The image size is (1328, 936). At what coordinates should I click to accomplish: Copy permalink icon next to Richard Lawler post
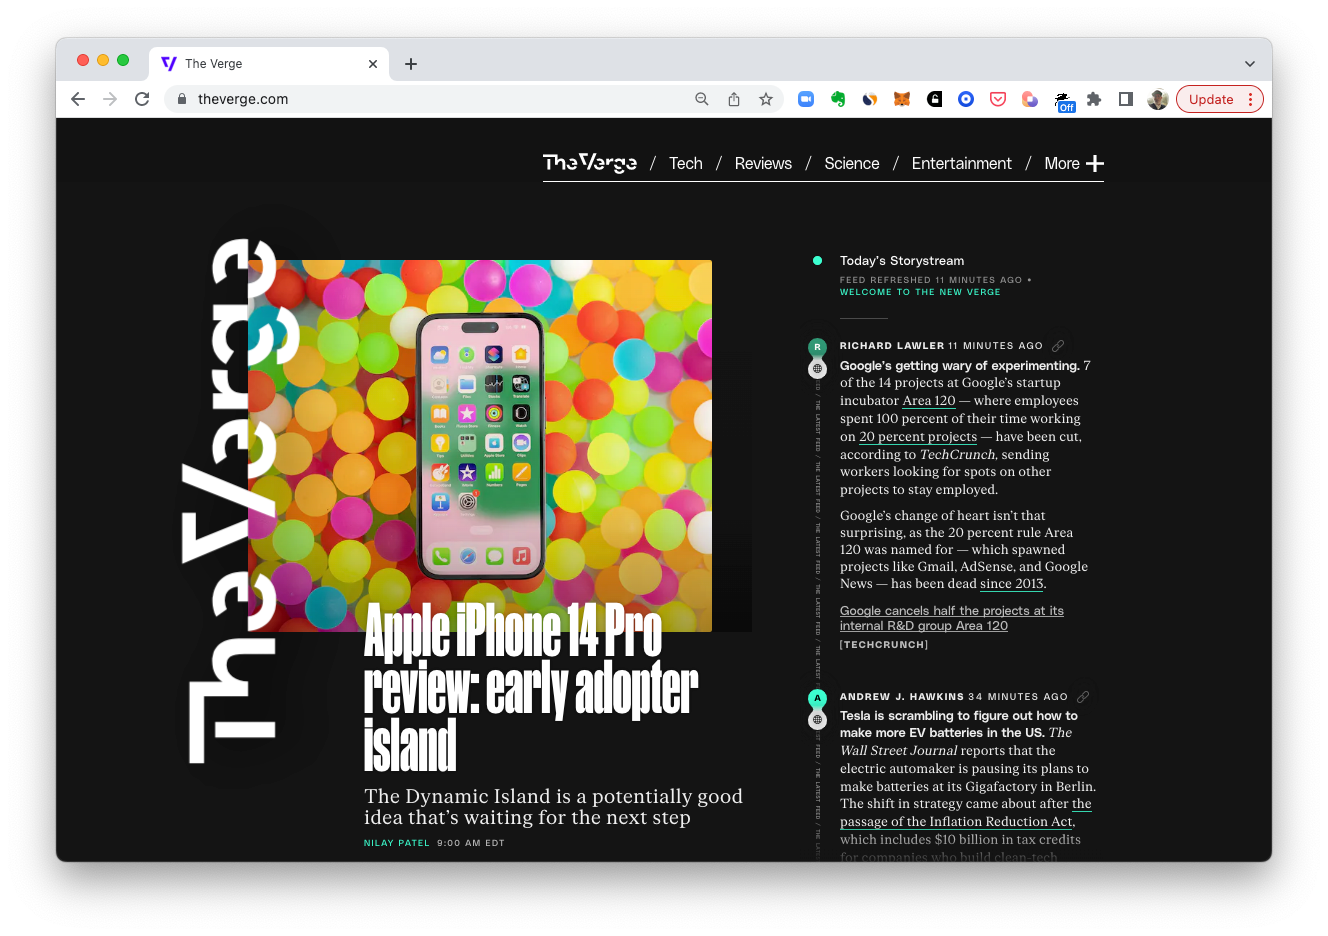click(1058, 345)
